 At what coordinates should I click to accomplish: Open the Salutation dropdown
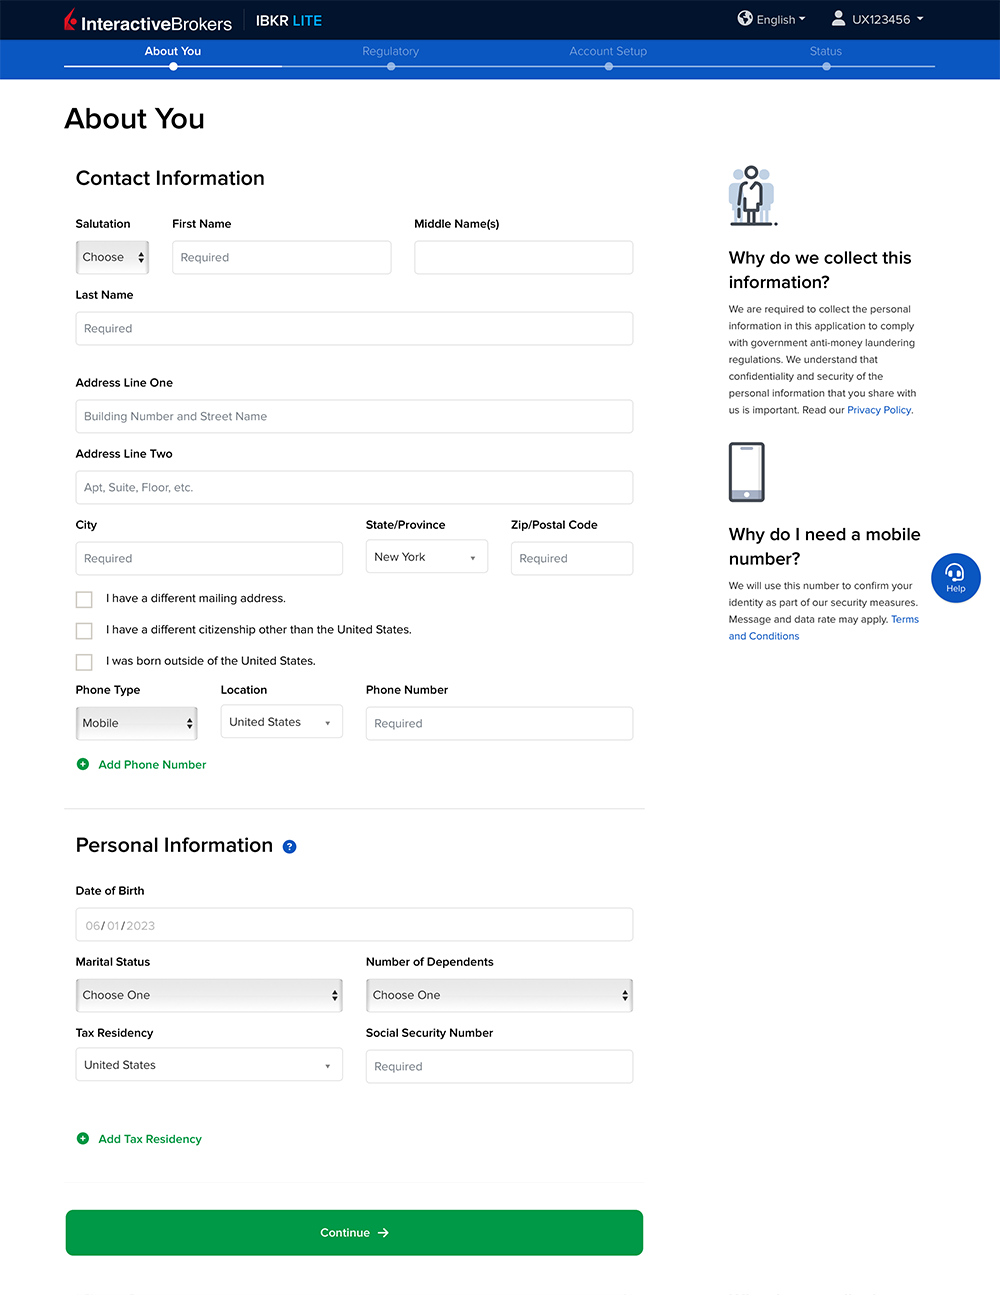coord(112,257)
